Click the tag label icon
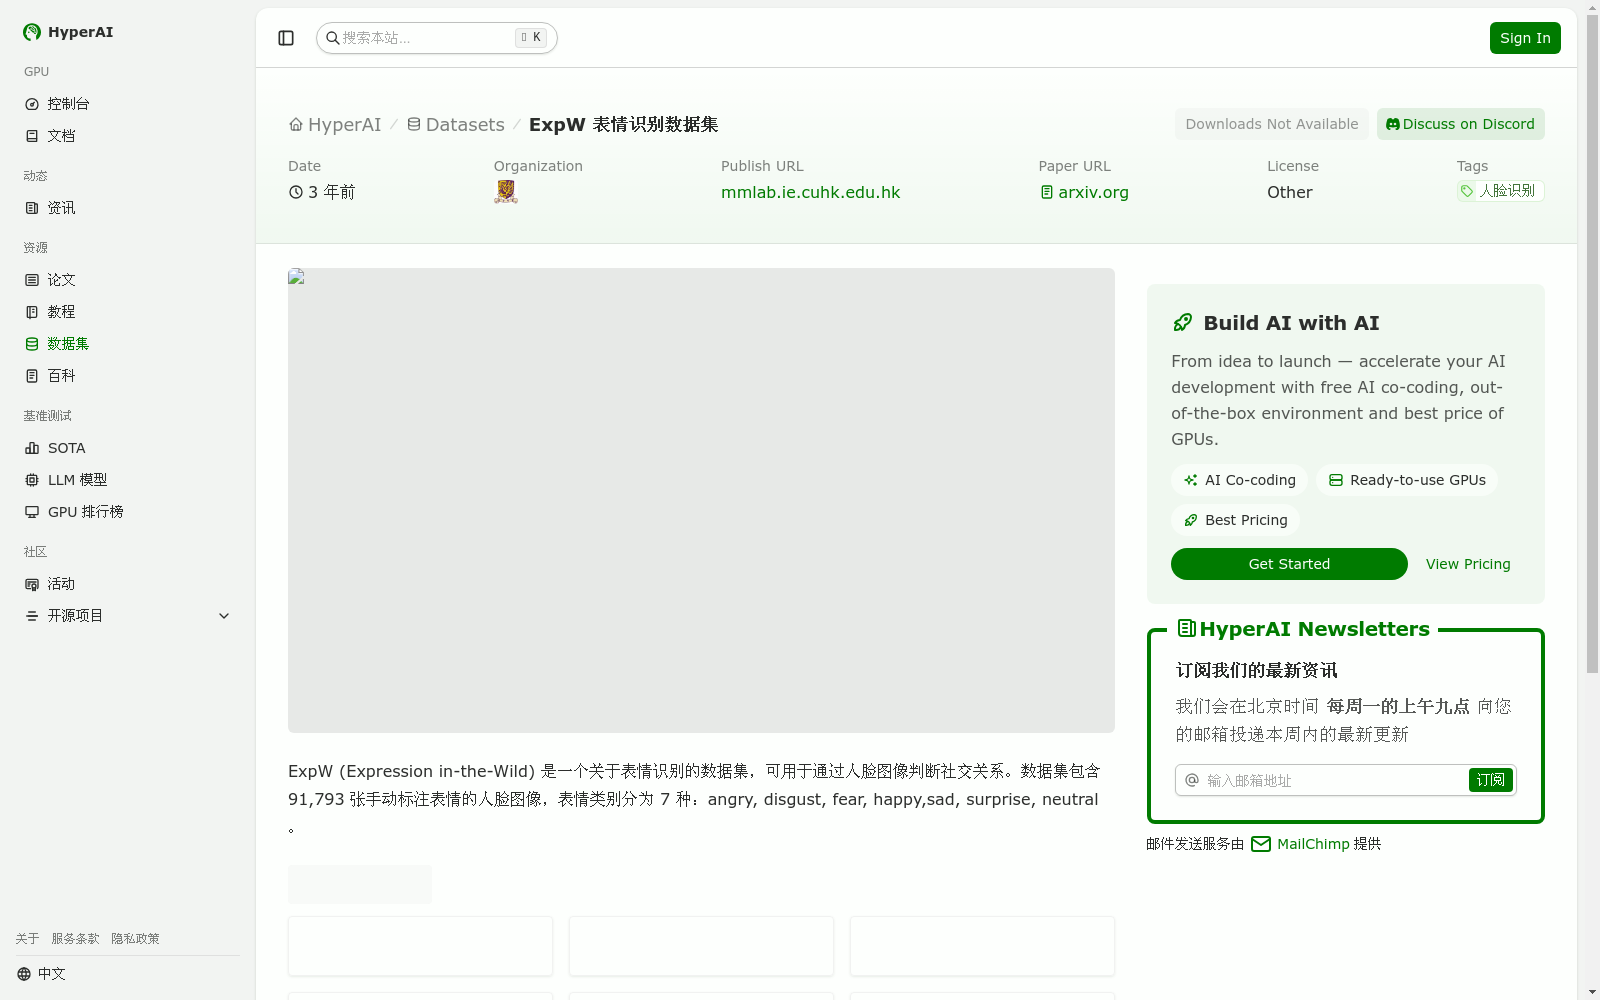Image resolution: width=1600 pixels, height=1000 pixels. [x=1467, y=191]
